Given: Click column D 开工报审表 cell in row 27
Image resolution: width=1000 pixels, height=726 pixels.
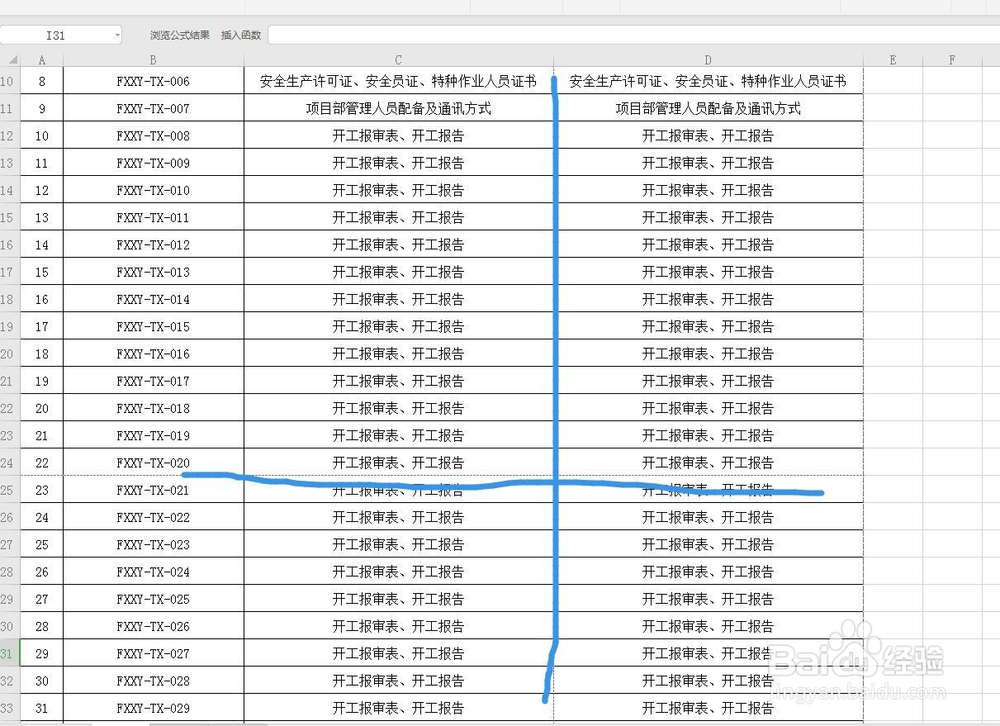Looking at the screenshot, I should click(708, 544).
